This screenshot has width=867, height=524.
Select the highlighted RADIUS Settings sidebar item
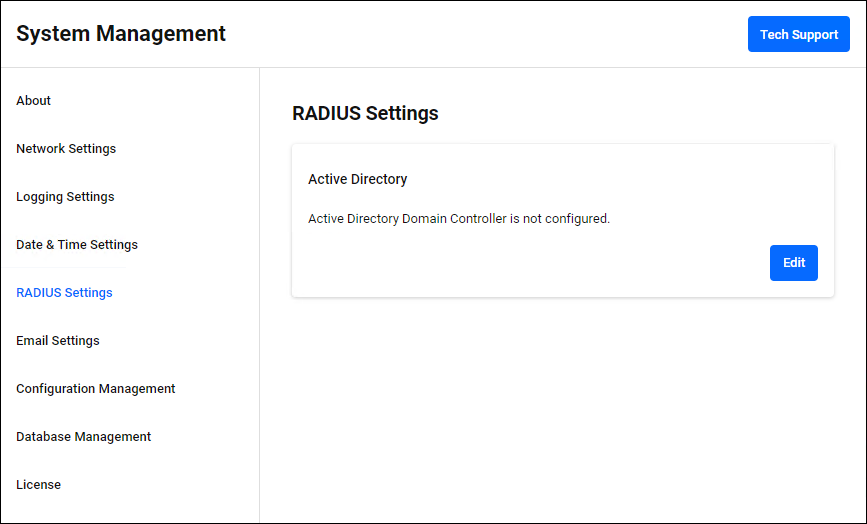tap(64, 293)
